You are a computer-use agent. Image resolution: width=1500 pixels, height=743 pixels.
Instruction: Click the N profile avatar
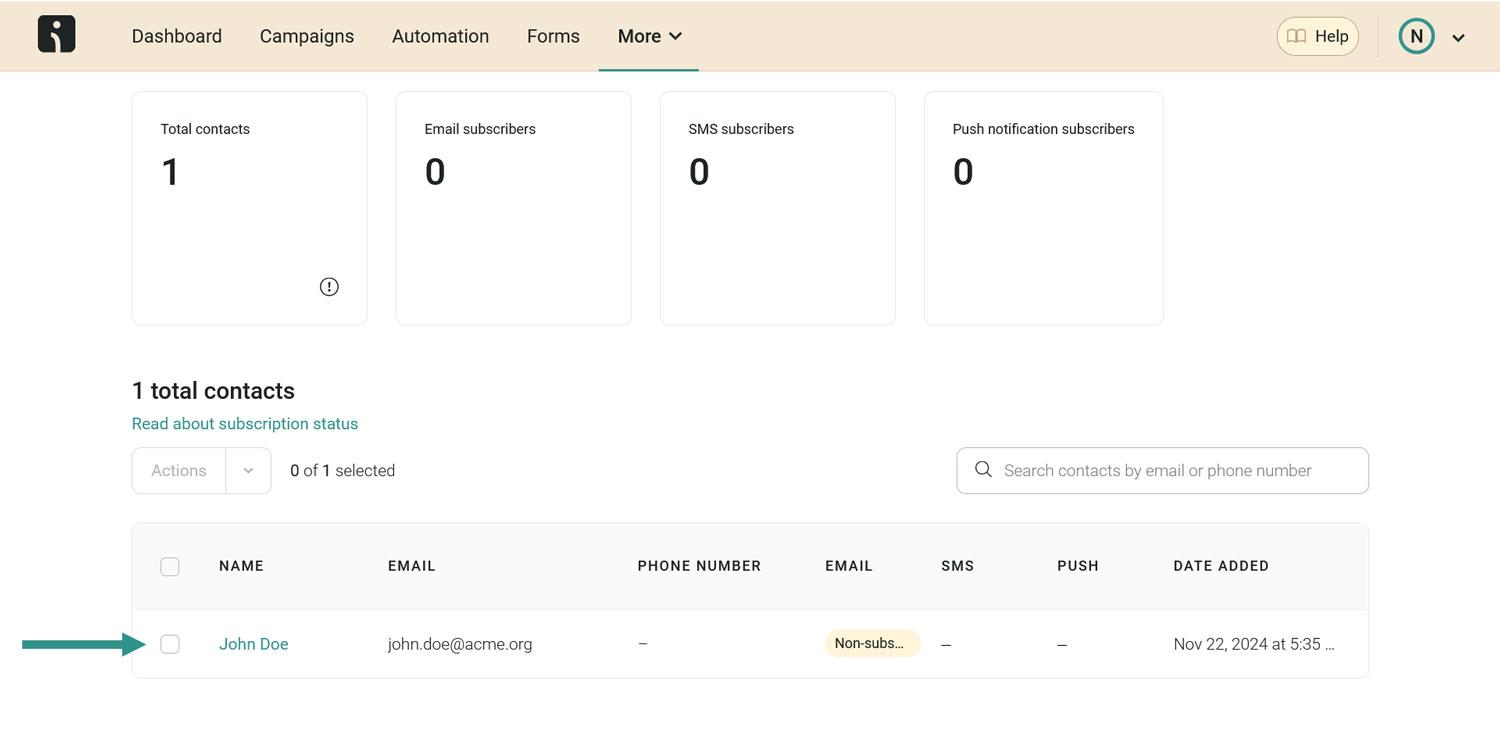tap(1416, 36)
